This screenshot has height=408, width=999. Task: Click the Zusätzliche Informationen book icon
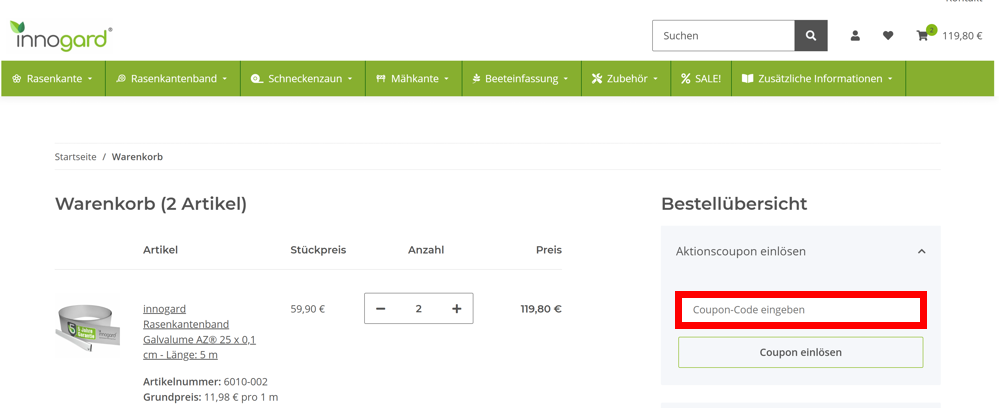[747, 79]
